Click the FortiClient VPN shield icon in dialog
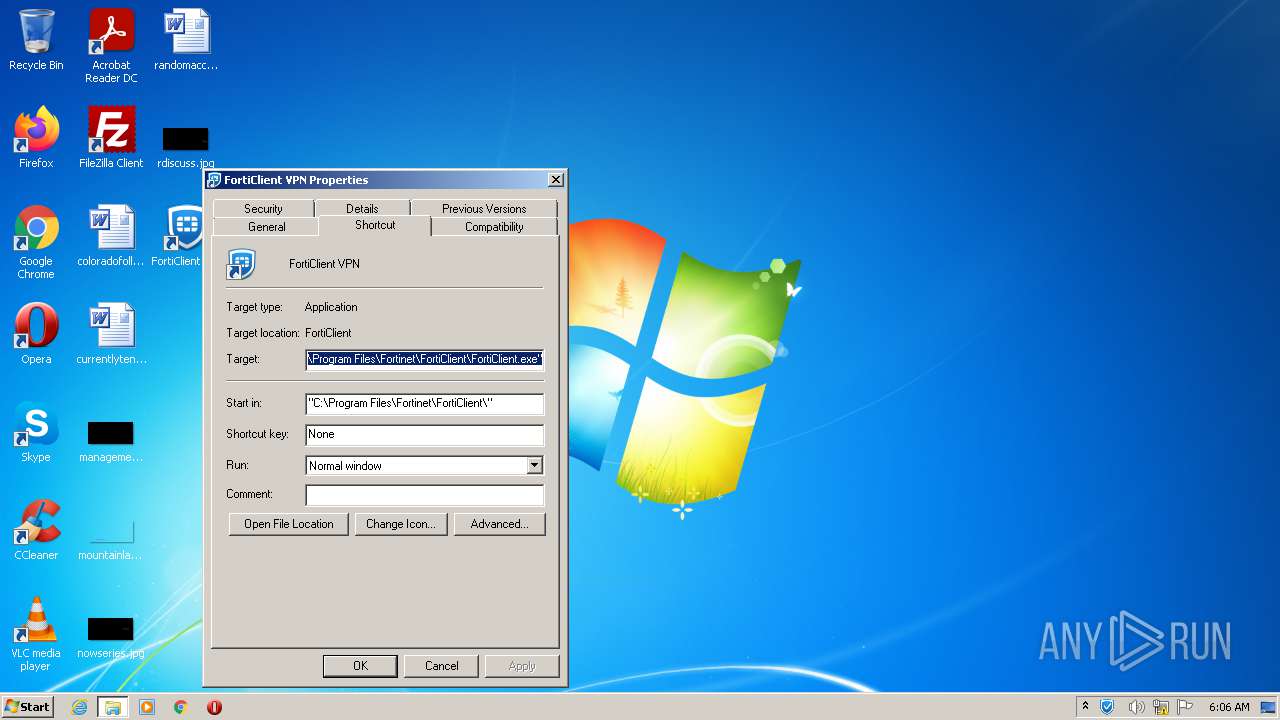The width and height of the screenshot is (1280, 720). pyautogui.click(x=241, y=264)
